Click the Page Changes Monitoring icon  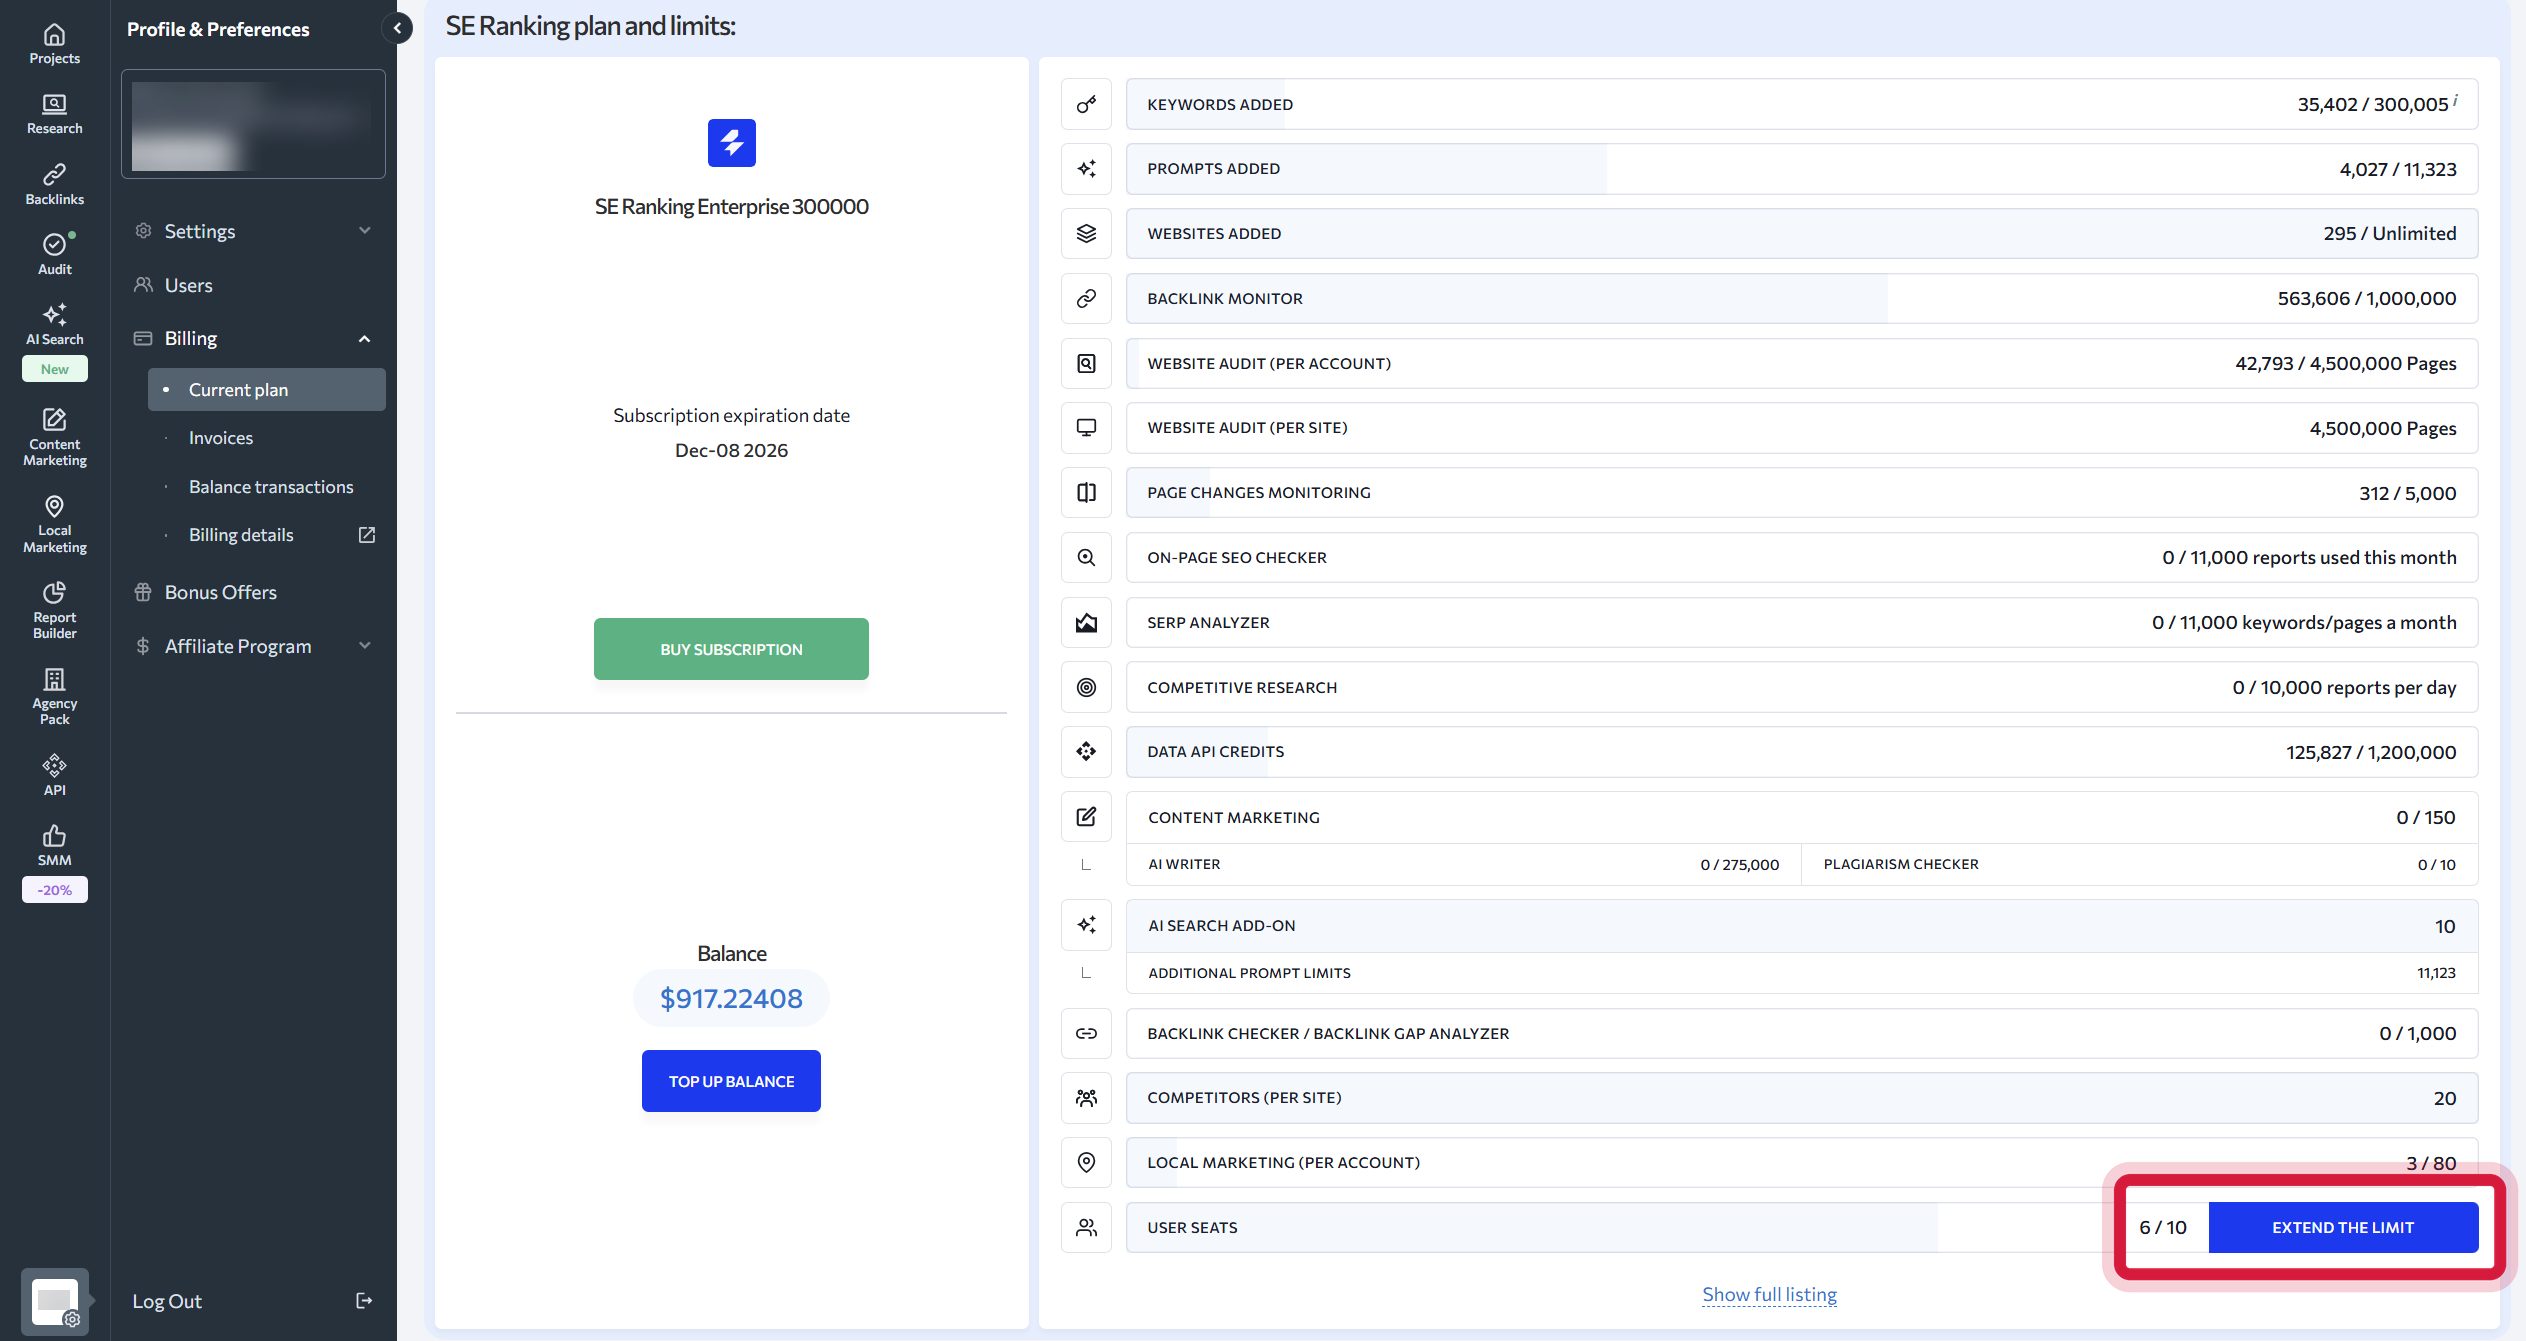(1086, 492)
